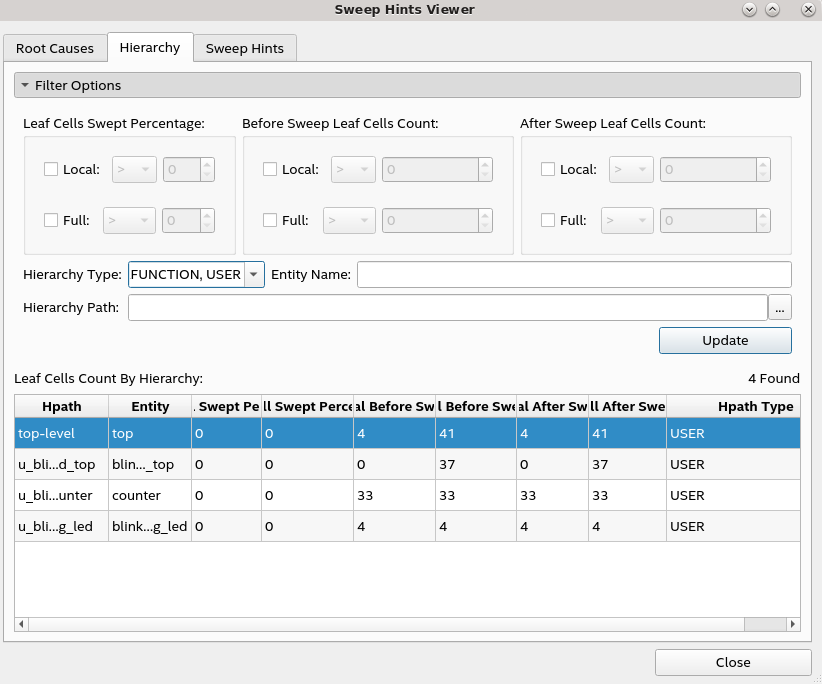Open Local operator dropdown for Before Sweep count
This screenshot has width=822, height=684.
tap(353, 170)
